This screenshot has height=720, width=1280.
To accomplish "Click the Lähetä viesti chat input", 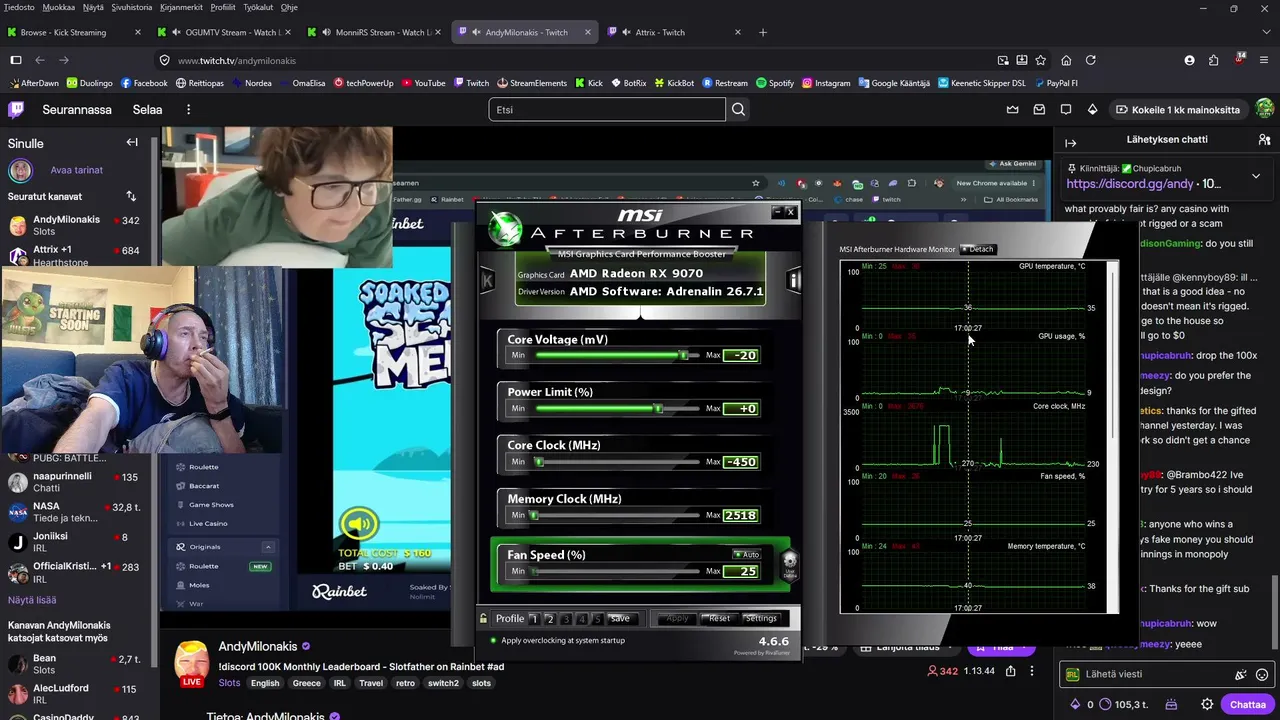I will pos(1148,674).
